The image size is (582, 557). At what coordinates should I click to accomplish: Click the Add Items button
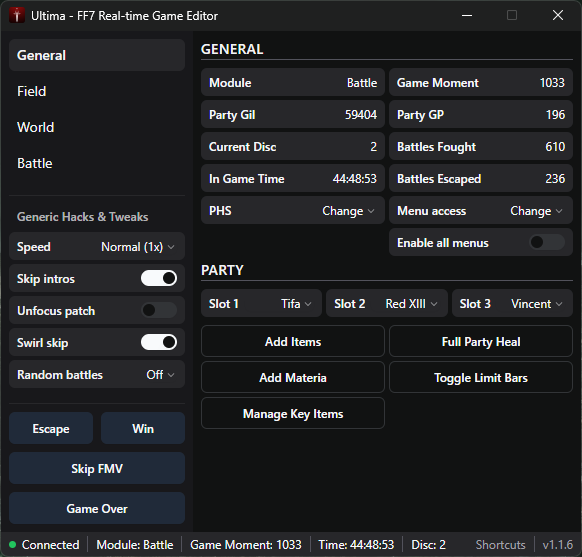(293, 341)
